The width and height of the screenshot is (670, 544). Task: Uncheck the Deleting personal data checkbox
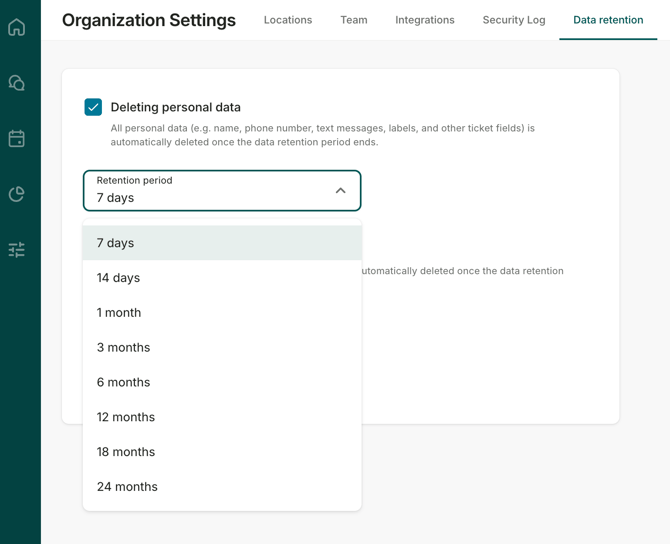pos(93,107)
